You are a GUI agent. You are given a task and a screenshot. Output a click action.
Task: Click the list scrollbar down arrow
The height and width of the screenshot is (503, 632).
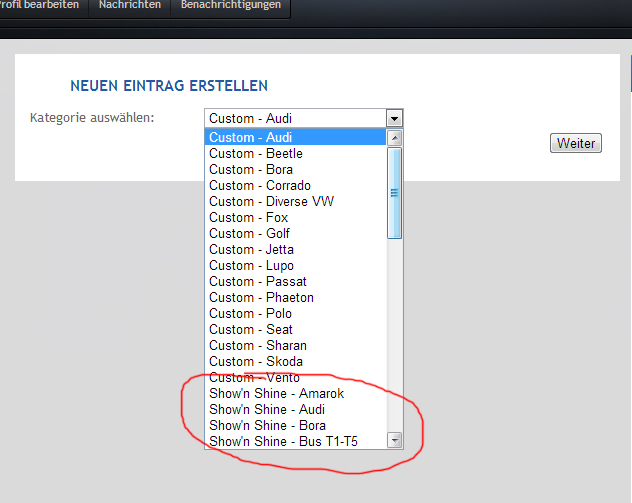[x=394, y=440]
